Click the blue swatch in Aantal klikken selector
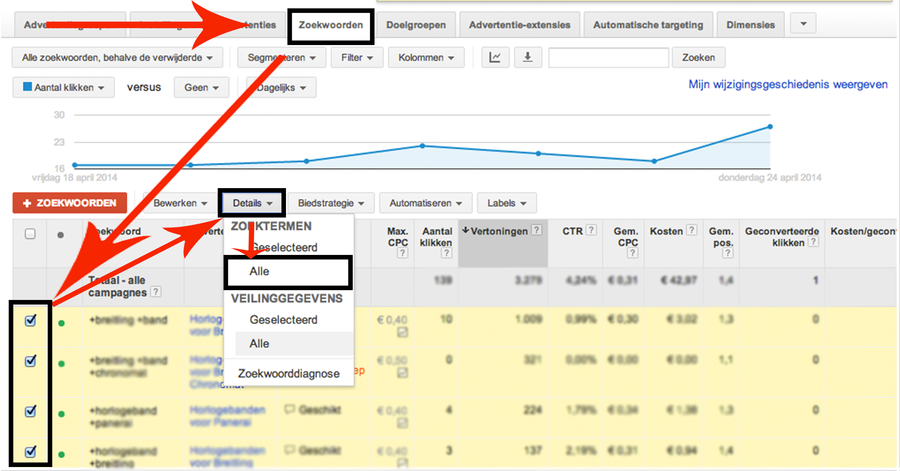 pyautogui.click(x=28, y=88)
